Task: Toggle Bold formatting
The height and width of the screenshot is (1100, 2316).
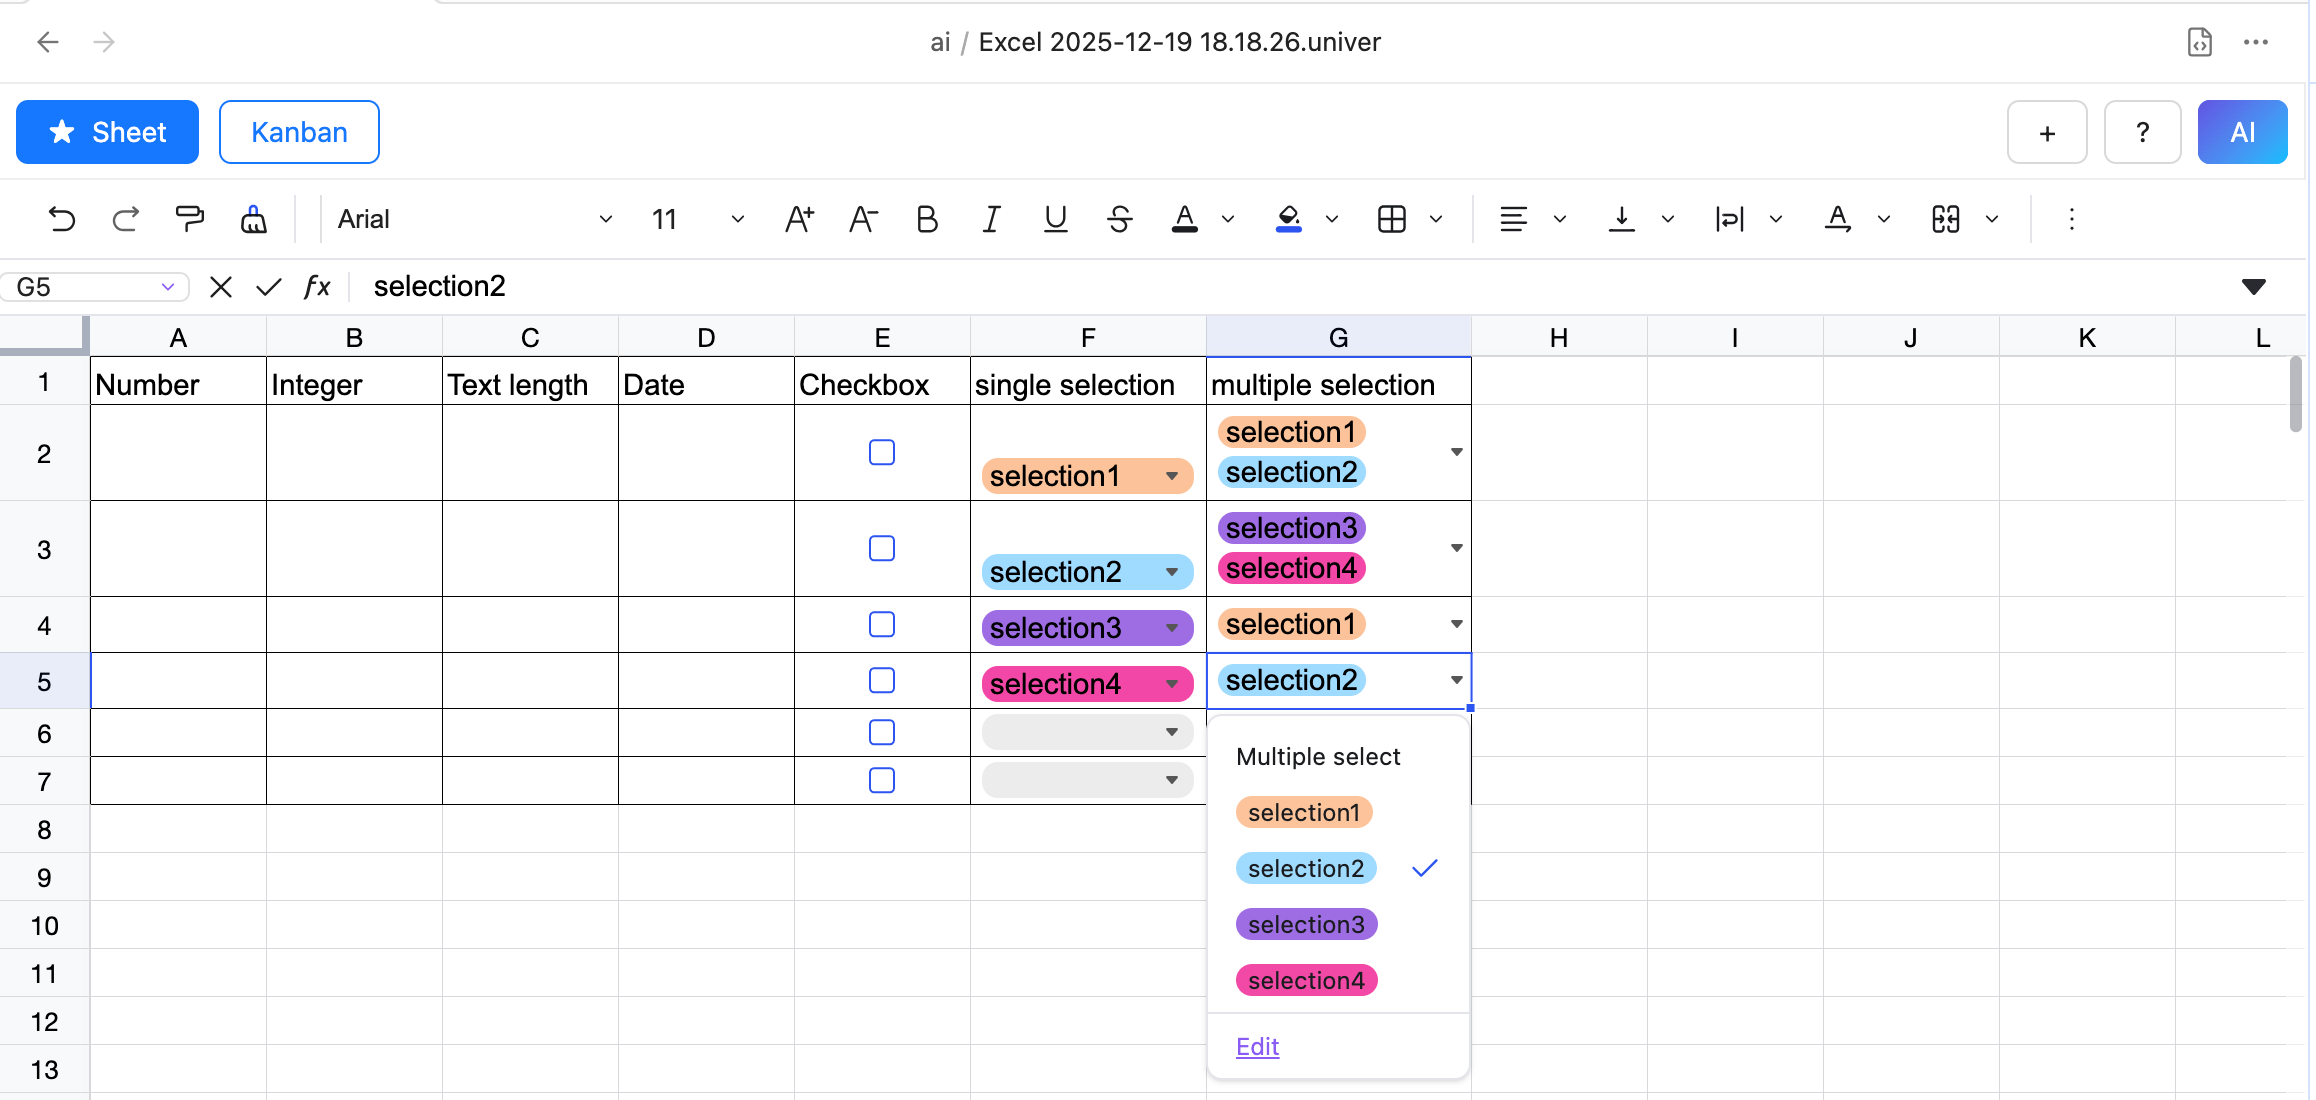Action: pos(927,219)
